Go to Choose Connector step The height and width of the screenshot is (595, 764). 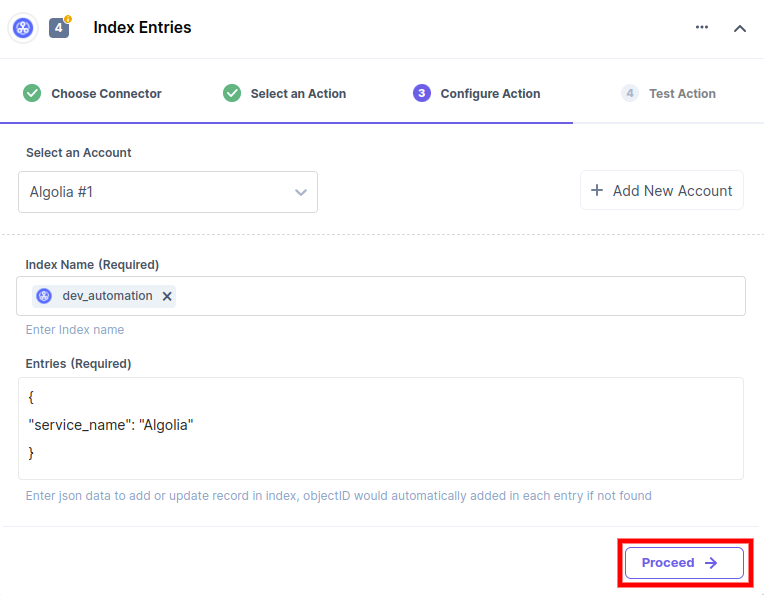click(93, 93)
